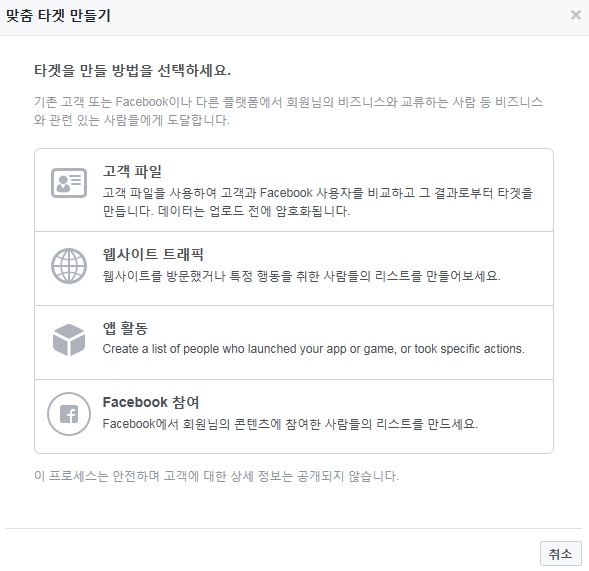
Task: Click the Facebook engagement logo icon
Action: coord(69,414)
